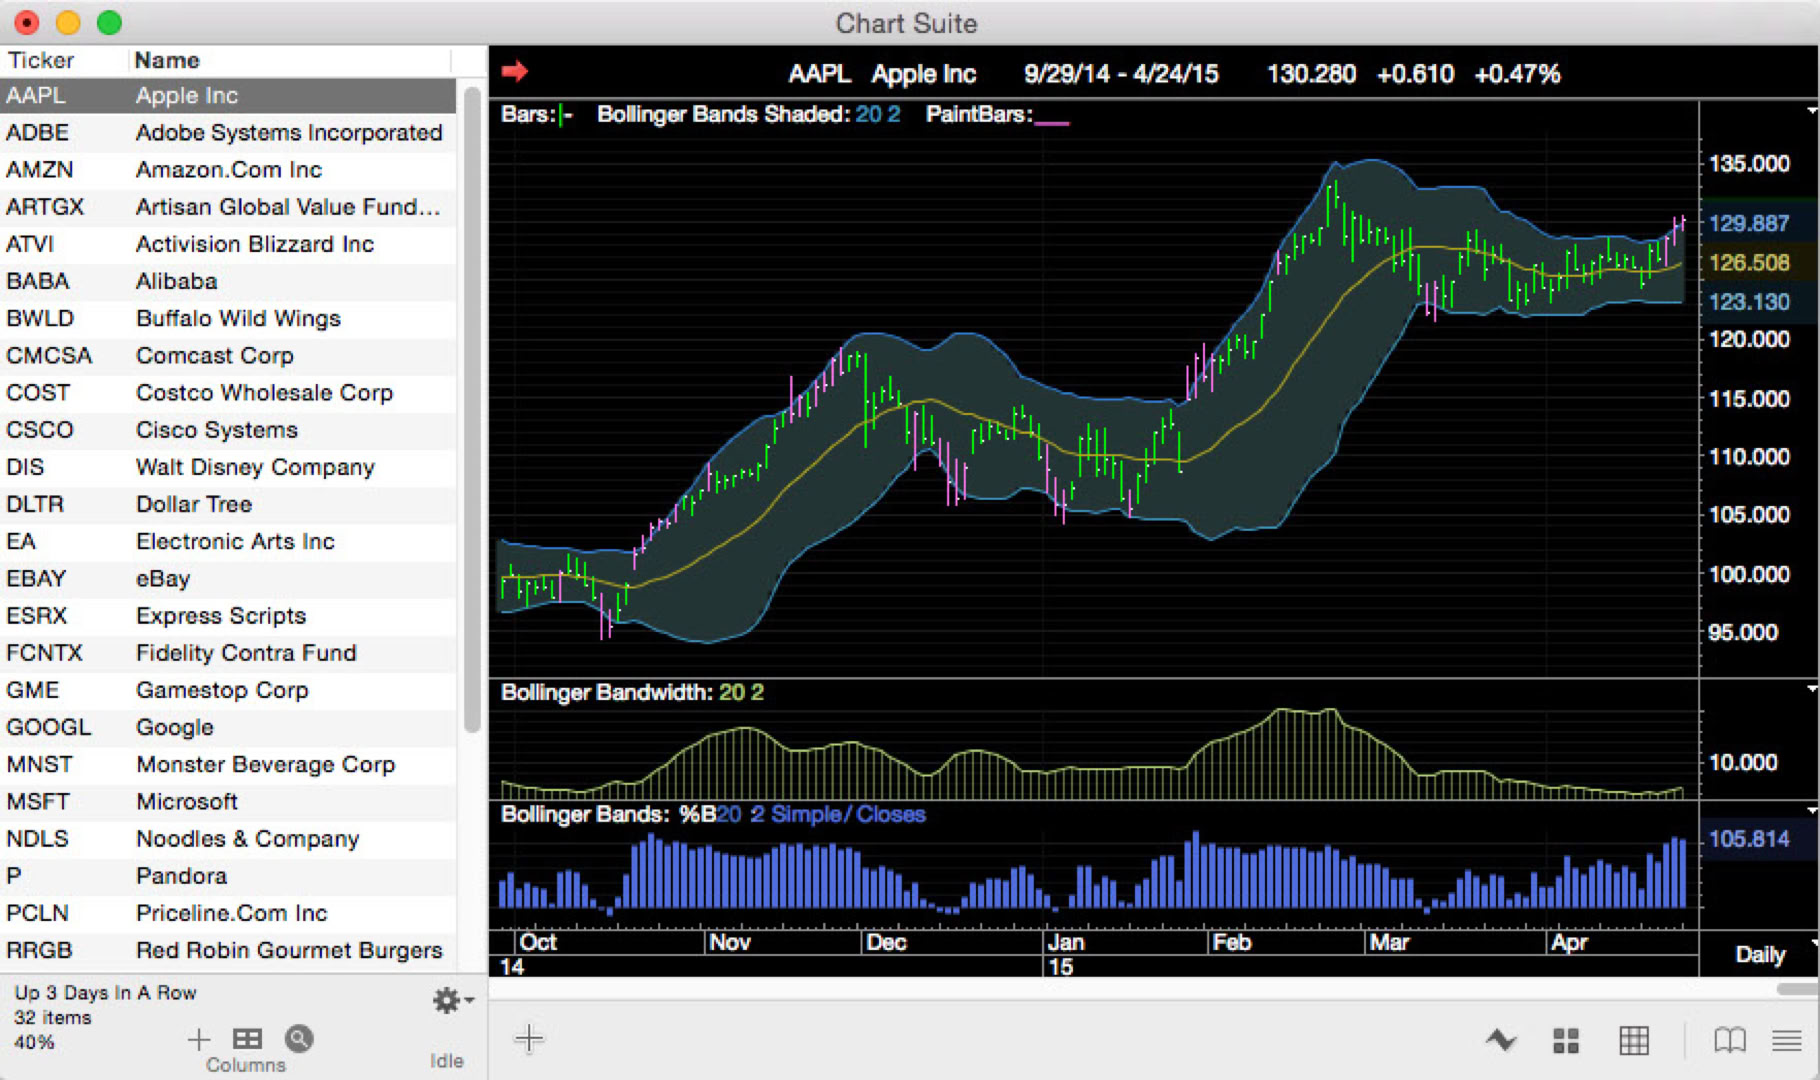This screenshot has width=1820, height=1080.
Task: Click the list view icon bottom right
Action: pos(1785,1040)
